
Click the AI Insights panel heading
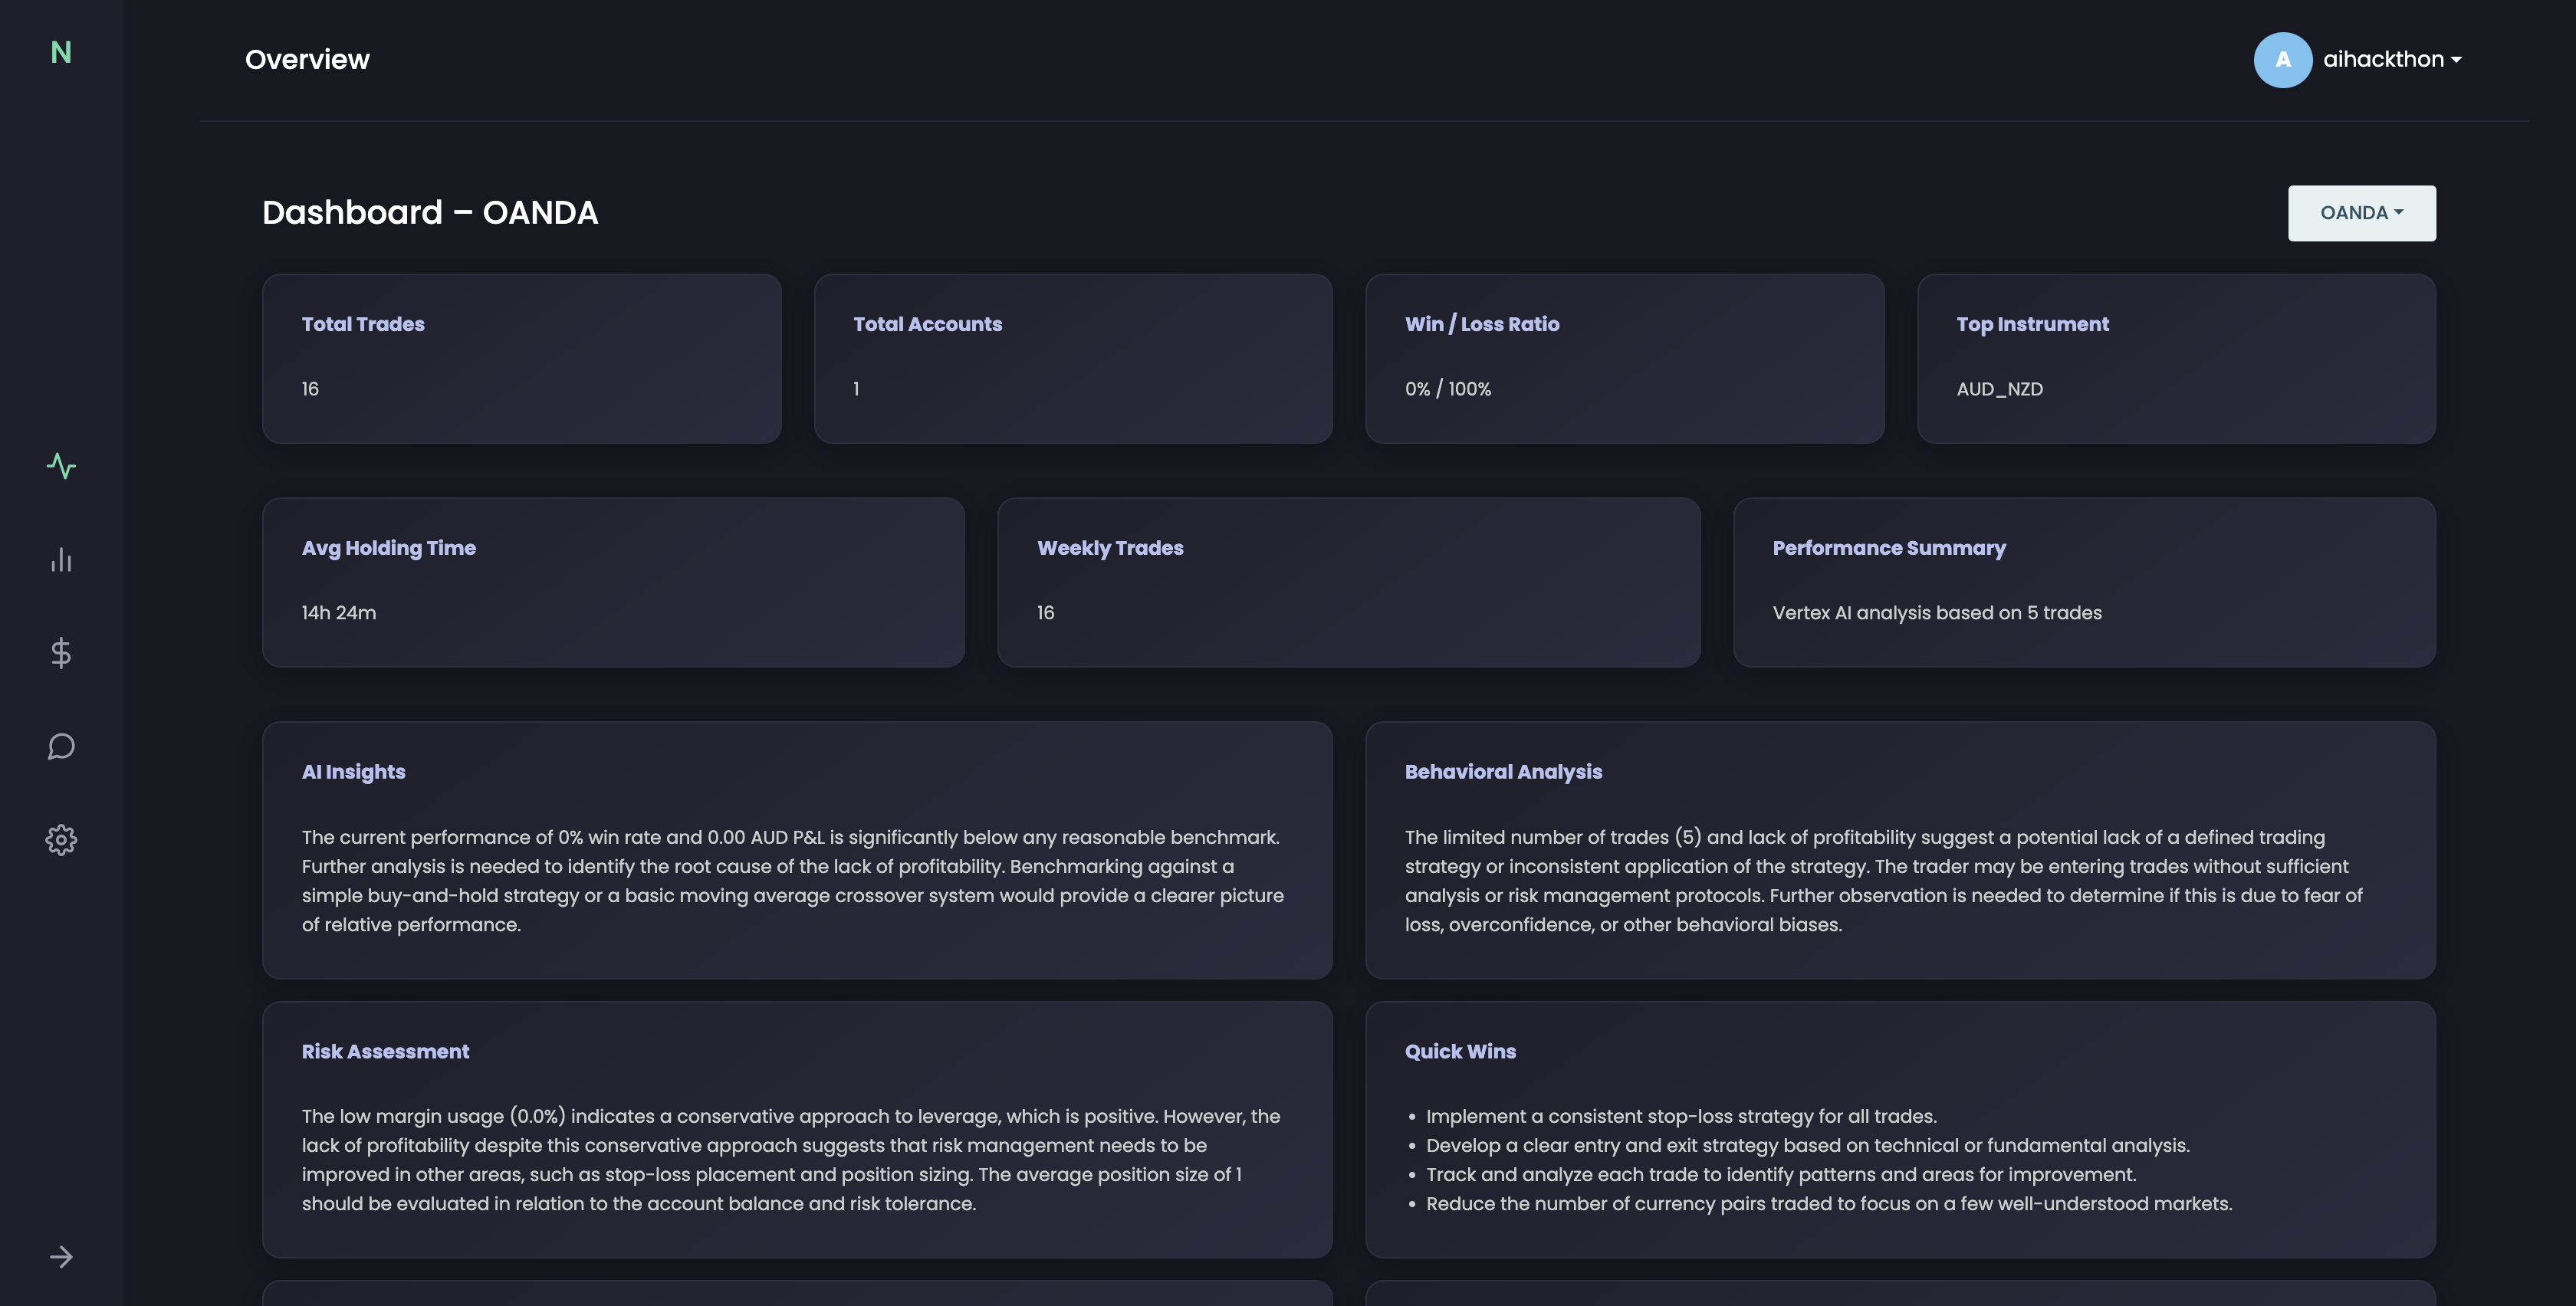click(353, 772)
